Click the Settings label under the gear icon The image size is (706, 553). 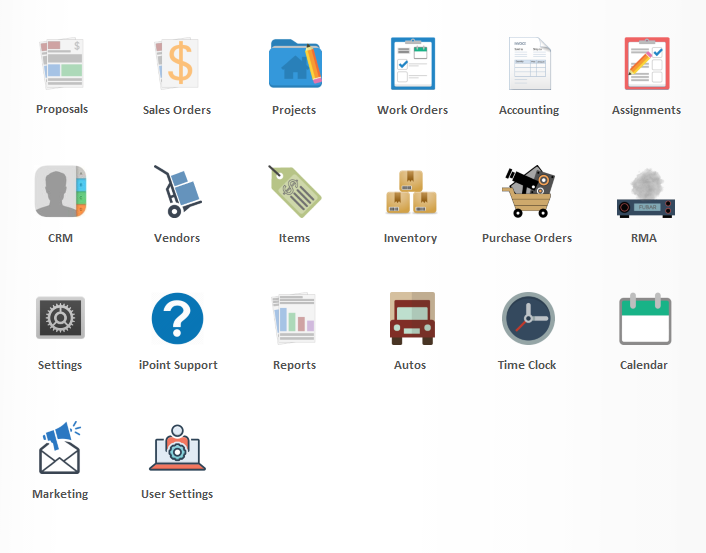pyautogui.click(x=60, y=365)
